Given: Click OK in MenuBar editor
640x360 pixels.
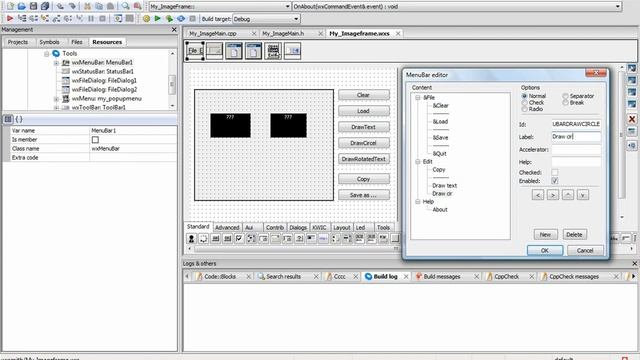Looking at the screenshot, I should click(544, 250).
